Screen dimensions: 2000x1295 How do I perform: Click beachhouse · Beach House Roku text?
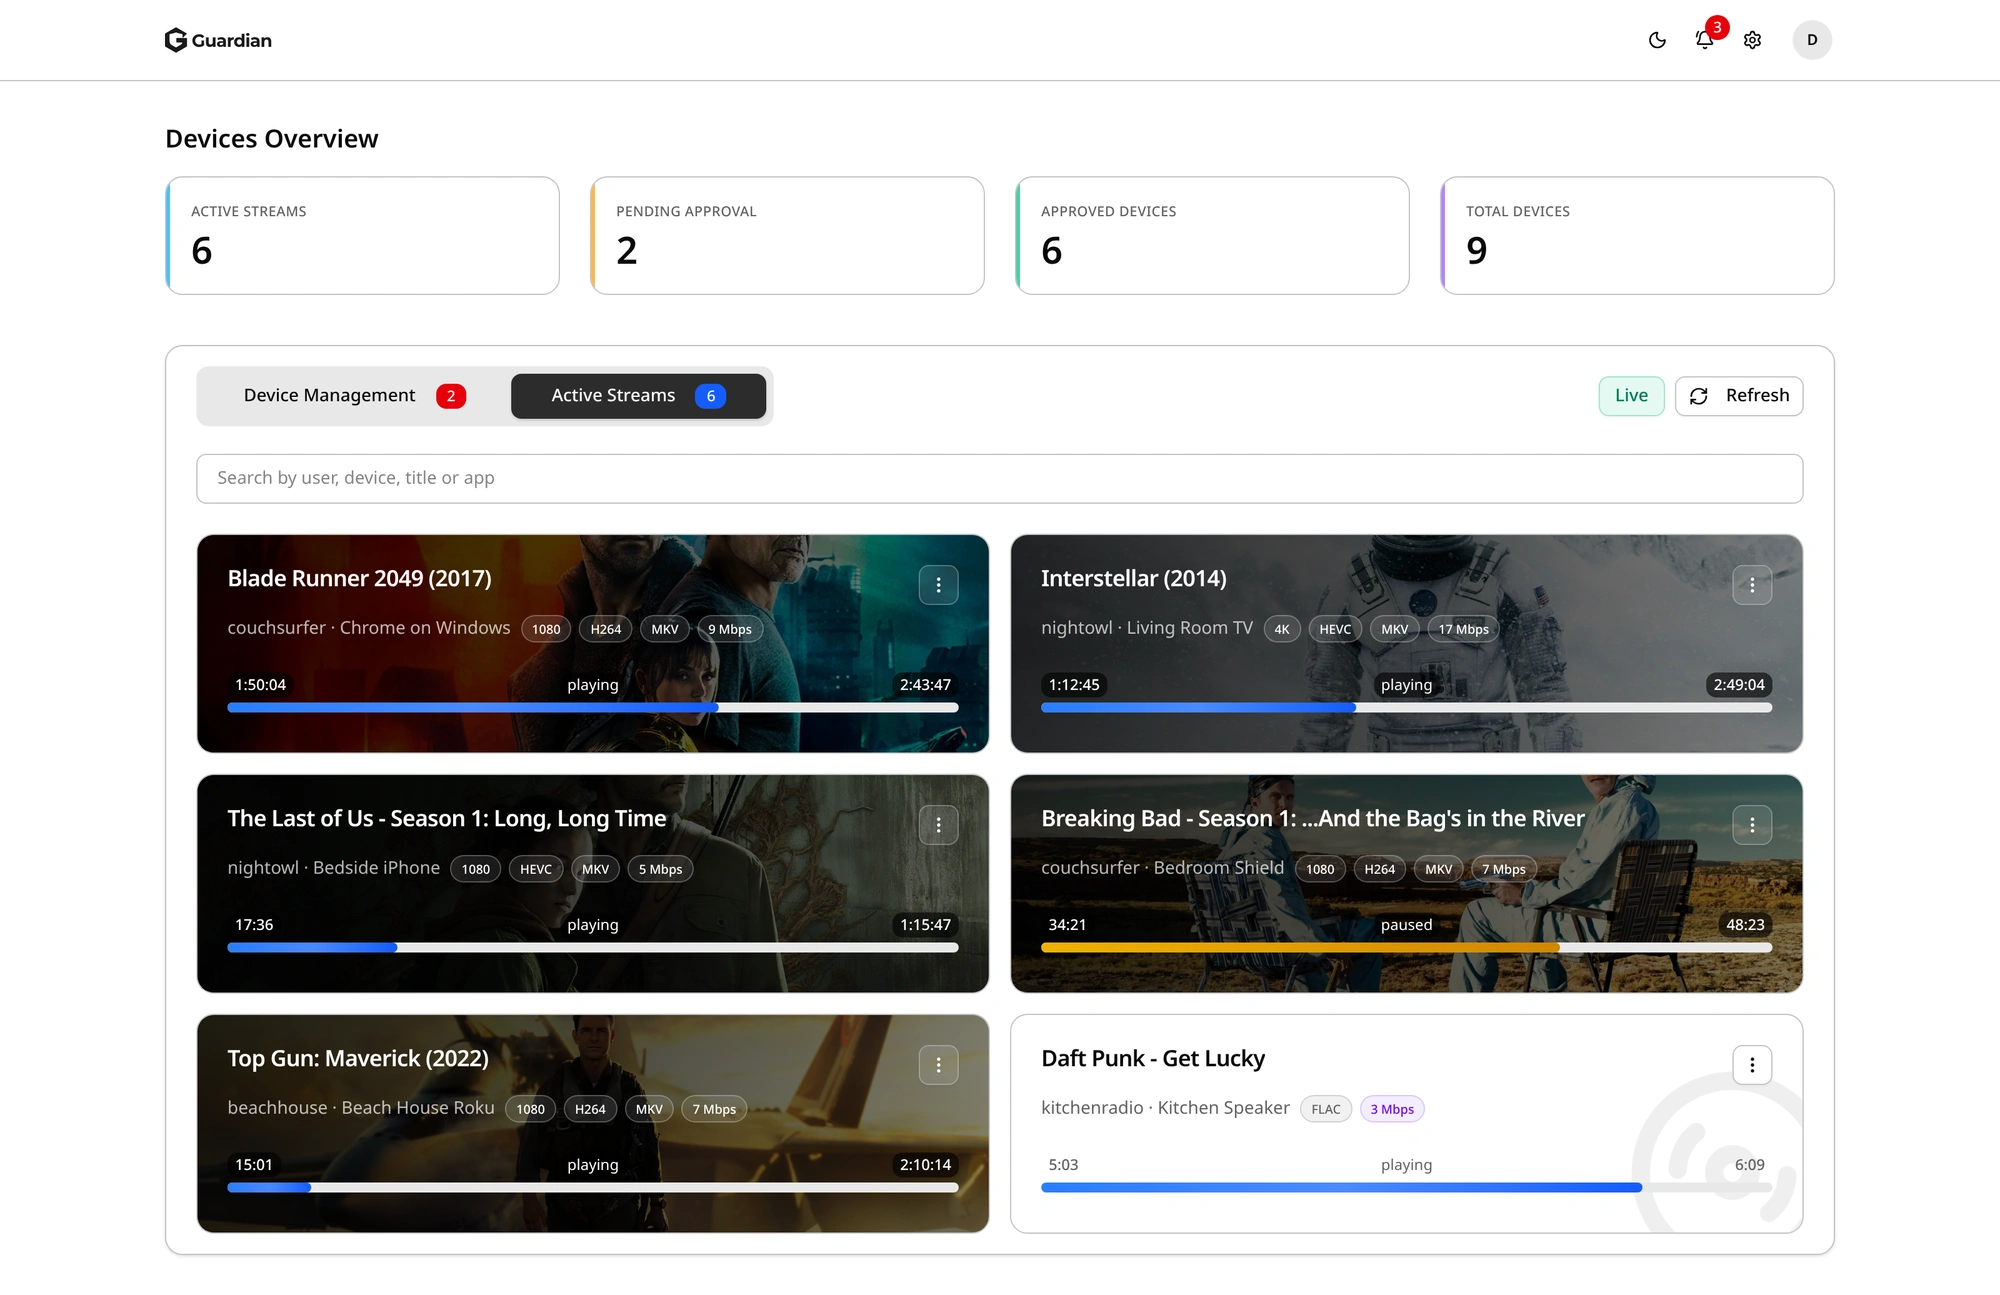pos(361,1108)
